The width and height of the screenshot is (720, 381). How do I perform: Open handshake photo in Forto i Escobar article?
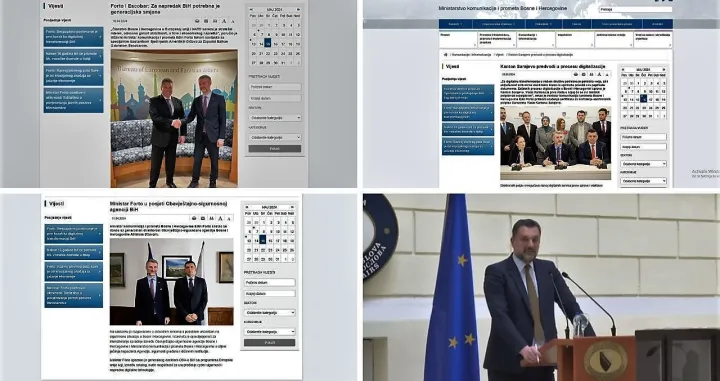click(x=174, y=118)
